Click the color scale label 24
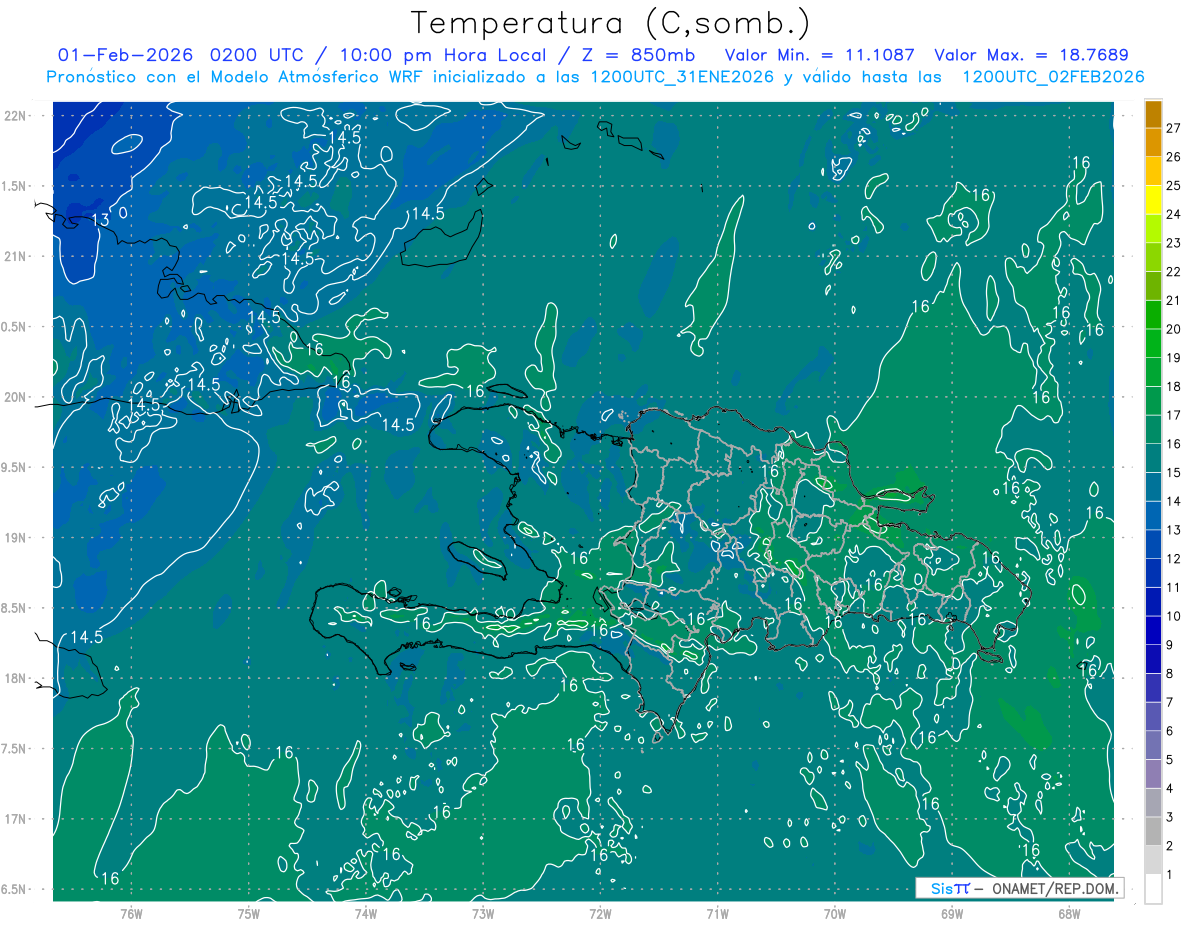The width and height of the screenshot is (1200, 927). coord(1174,214)
